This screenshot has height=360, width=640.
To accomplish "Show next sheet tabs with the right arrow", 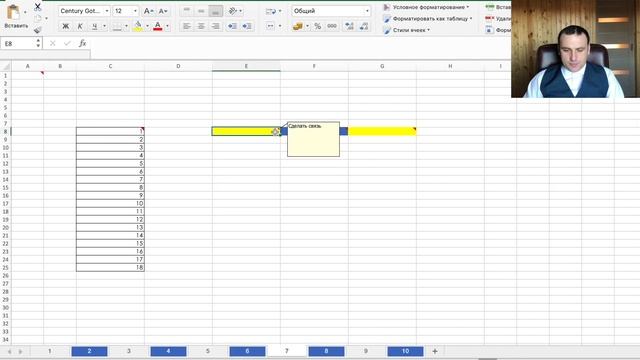I will (x=20, y=351).
